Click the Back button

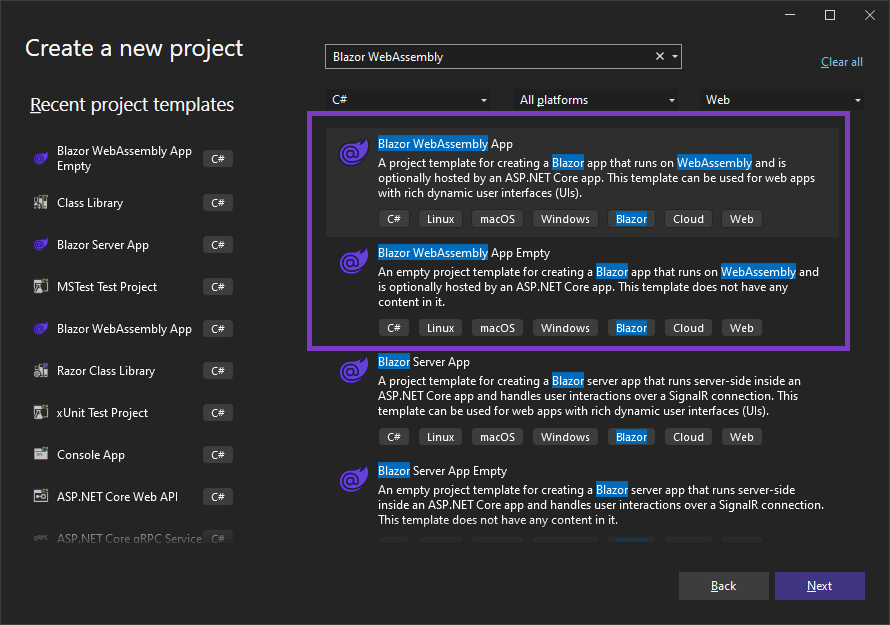point(724,586)
